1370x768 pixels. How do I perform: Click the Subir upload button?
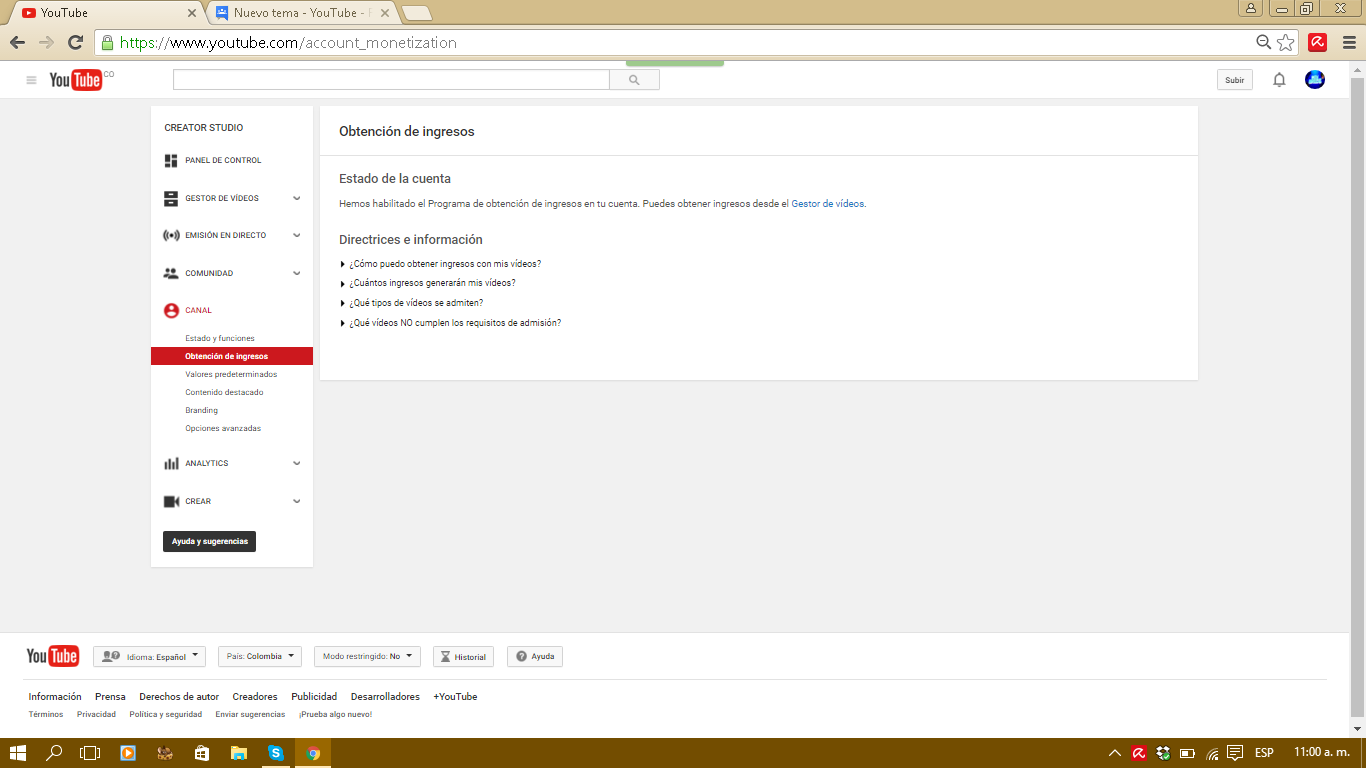(1235, 80)
